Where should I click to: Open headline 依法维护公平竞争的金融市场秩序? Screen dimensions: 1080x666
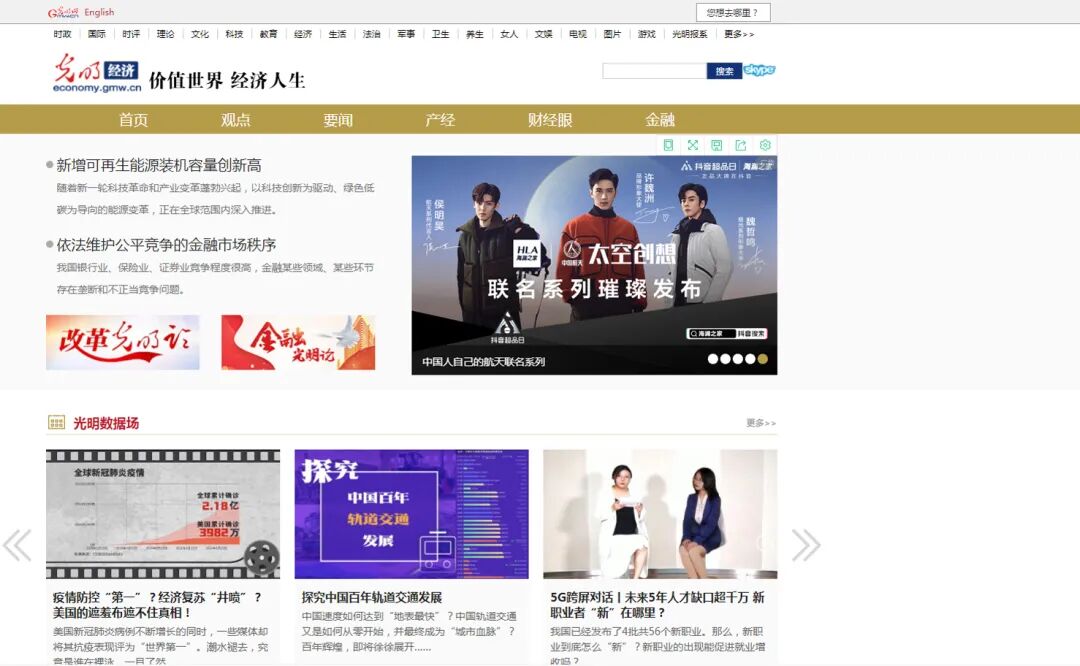[166, 244]
